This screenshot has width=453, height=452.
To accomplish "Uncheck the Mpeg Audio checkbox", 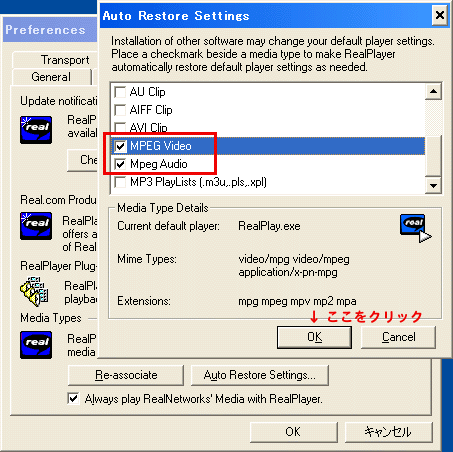I will click(120, 164).
